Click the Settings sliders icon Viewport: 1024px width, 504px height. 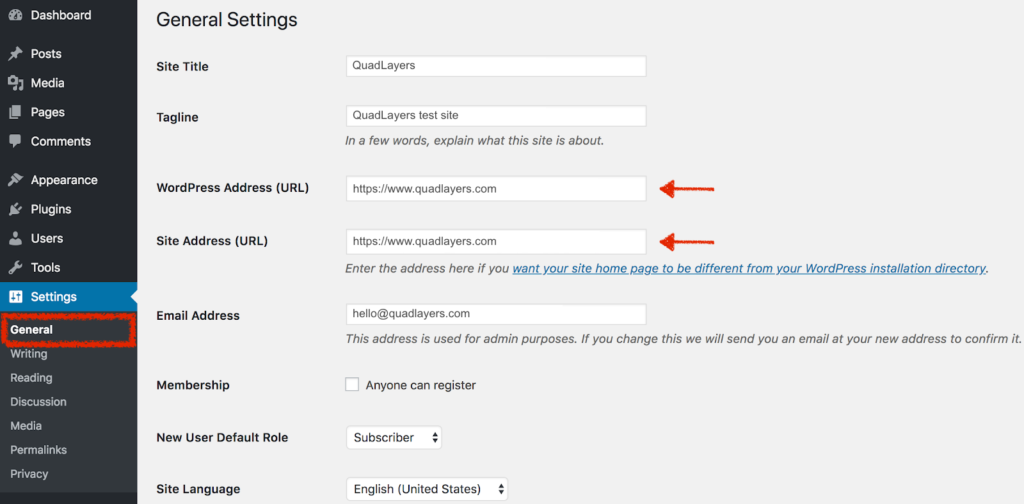point(16,297)
